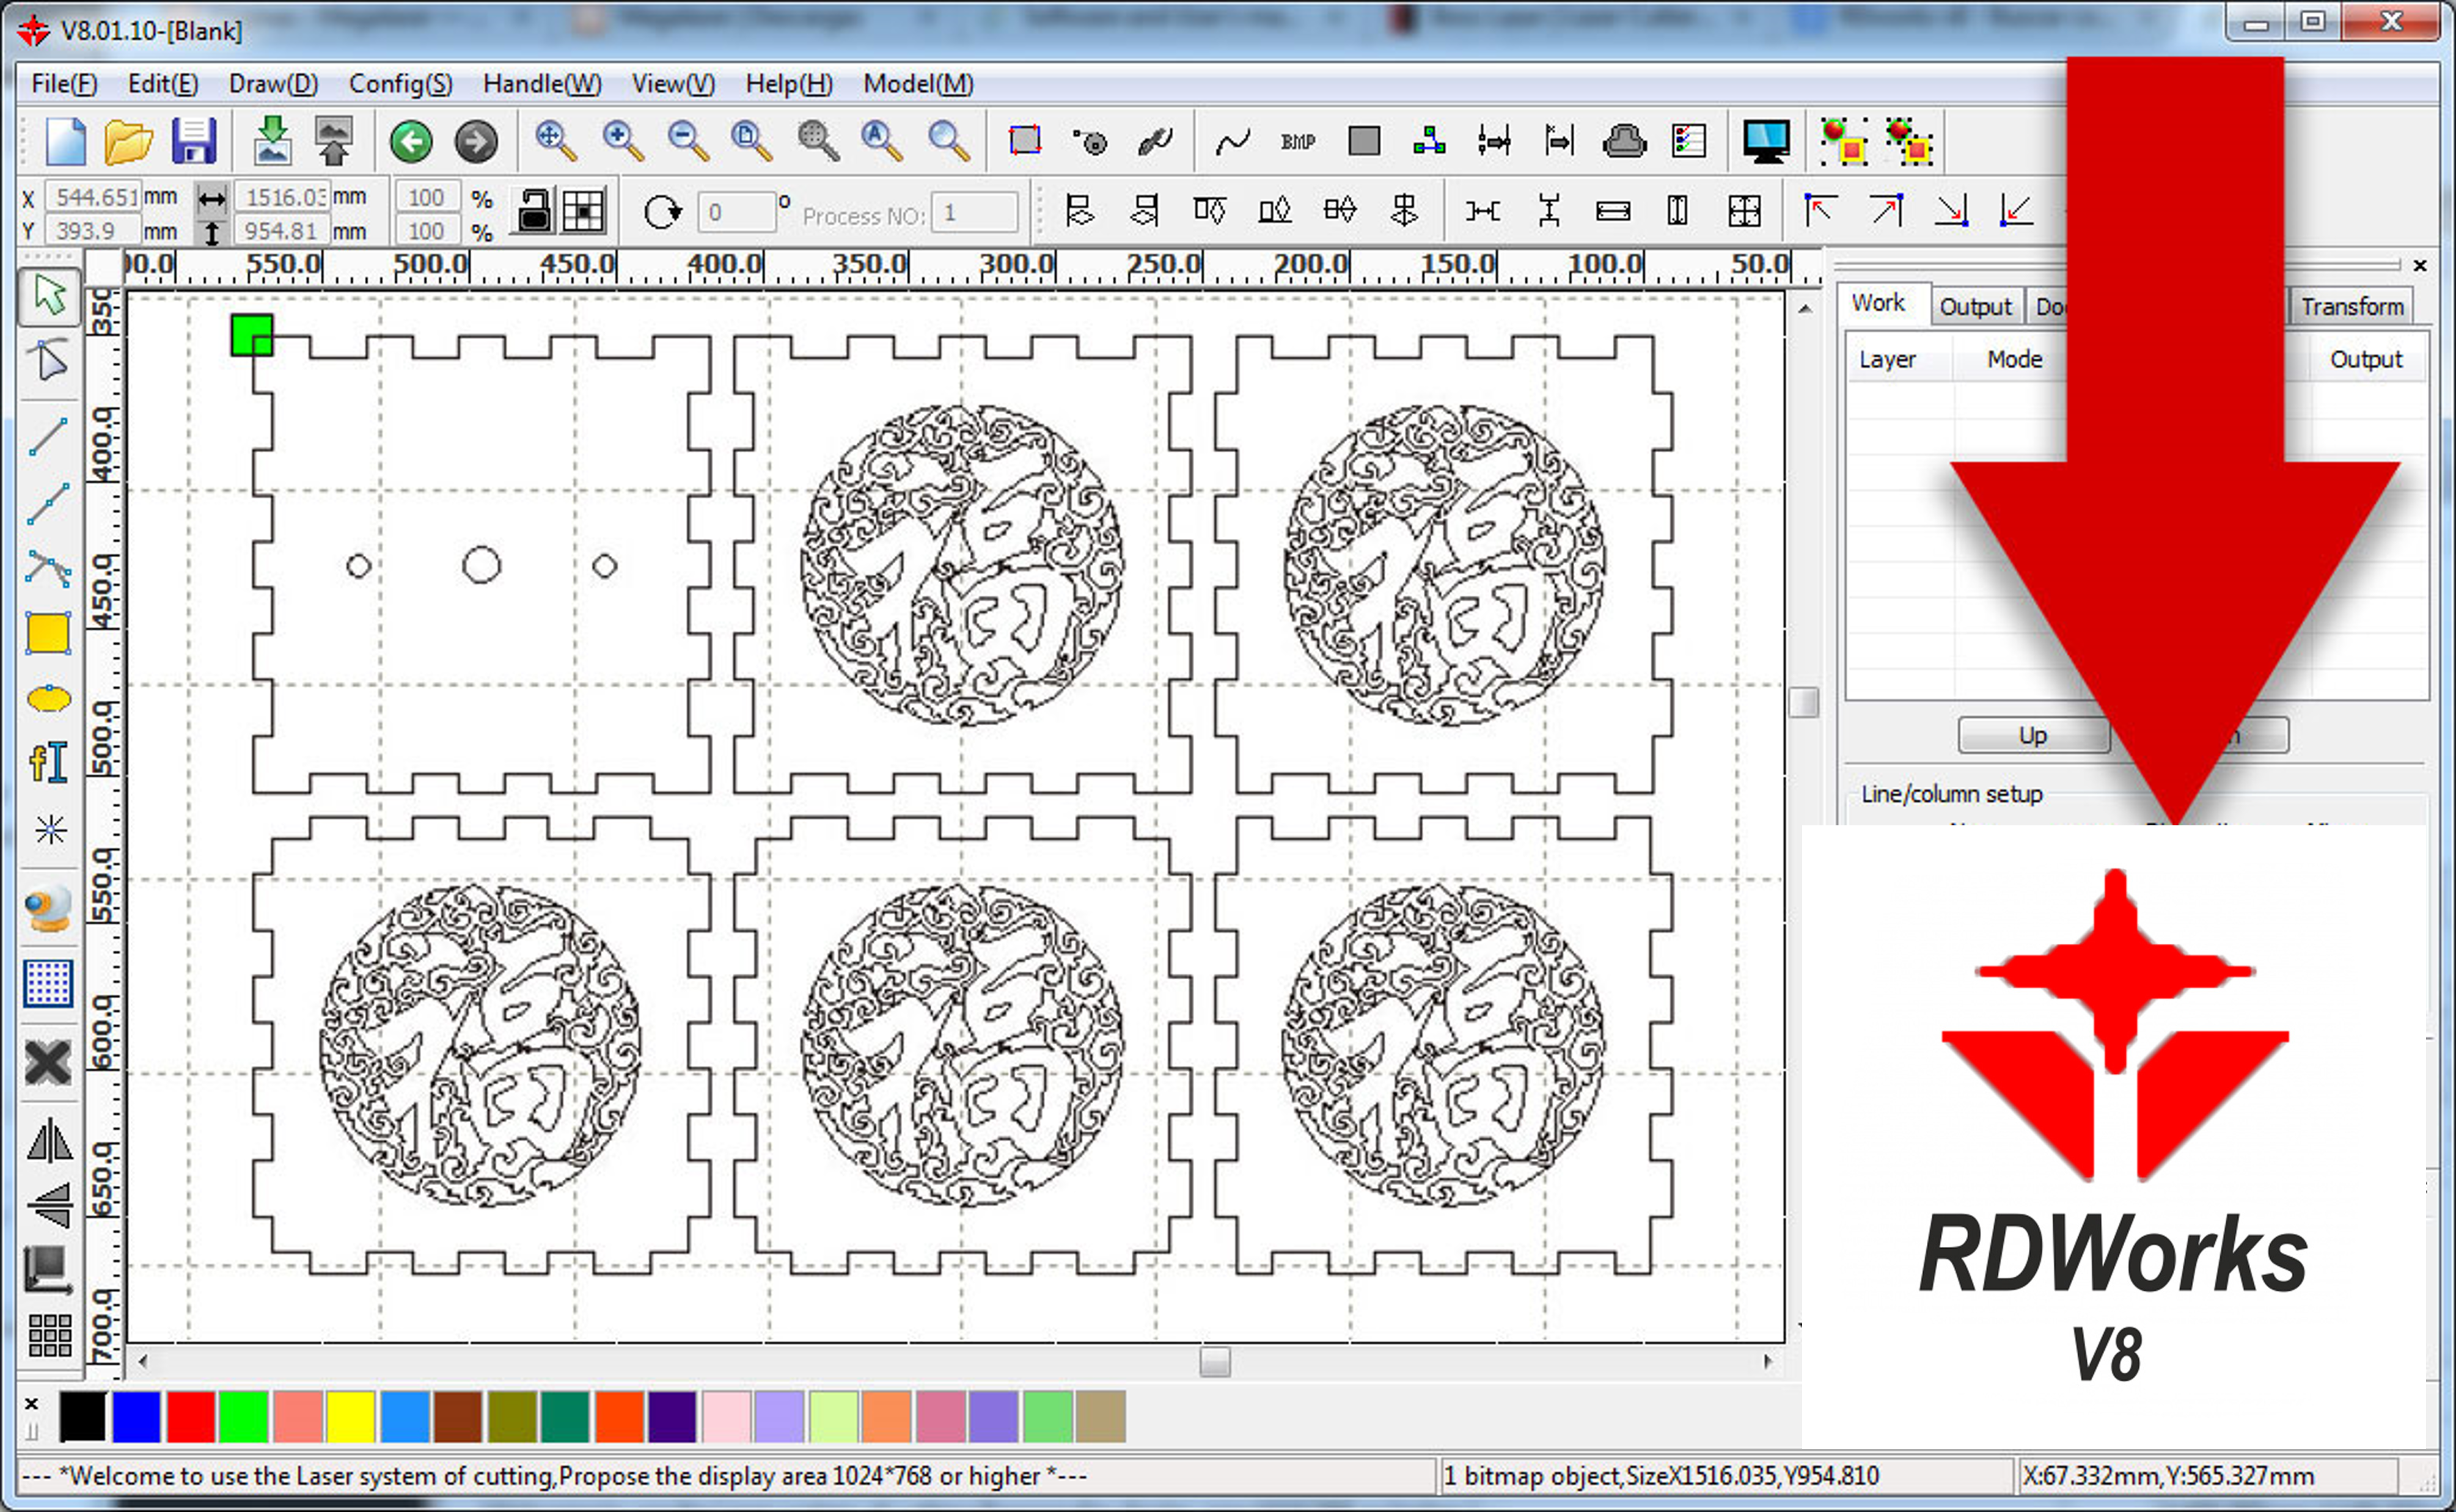
Task: Select the rectangle drawing tool
Action: (48, 634)
